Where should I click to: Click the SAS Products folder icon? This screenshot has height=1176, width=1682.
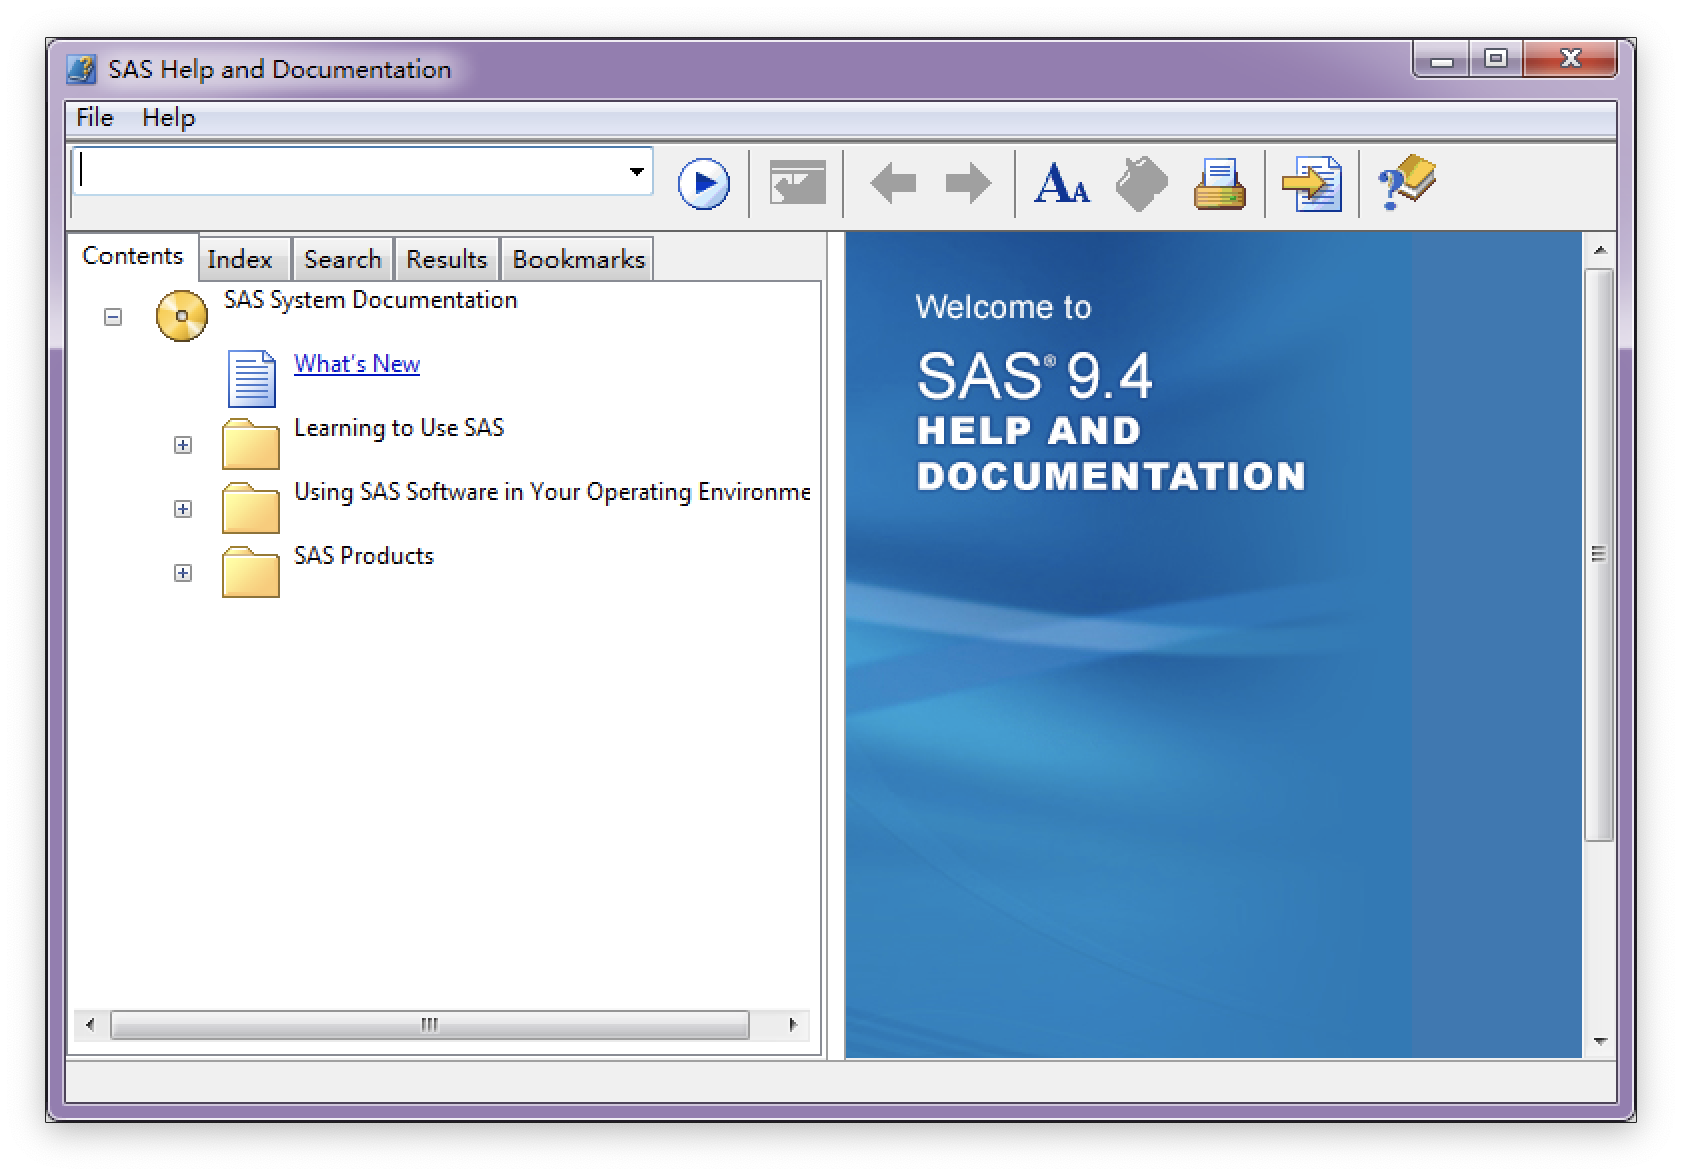click(251, 572)
